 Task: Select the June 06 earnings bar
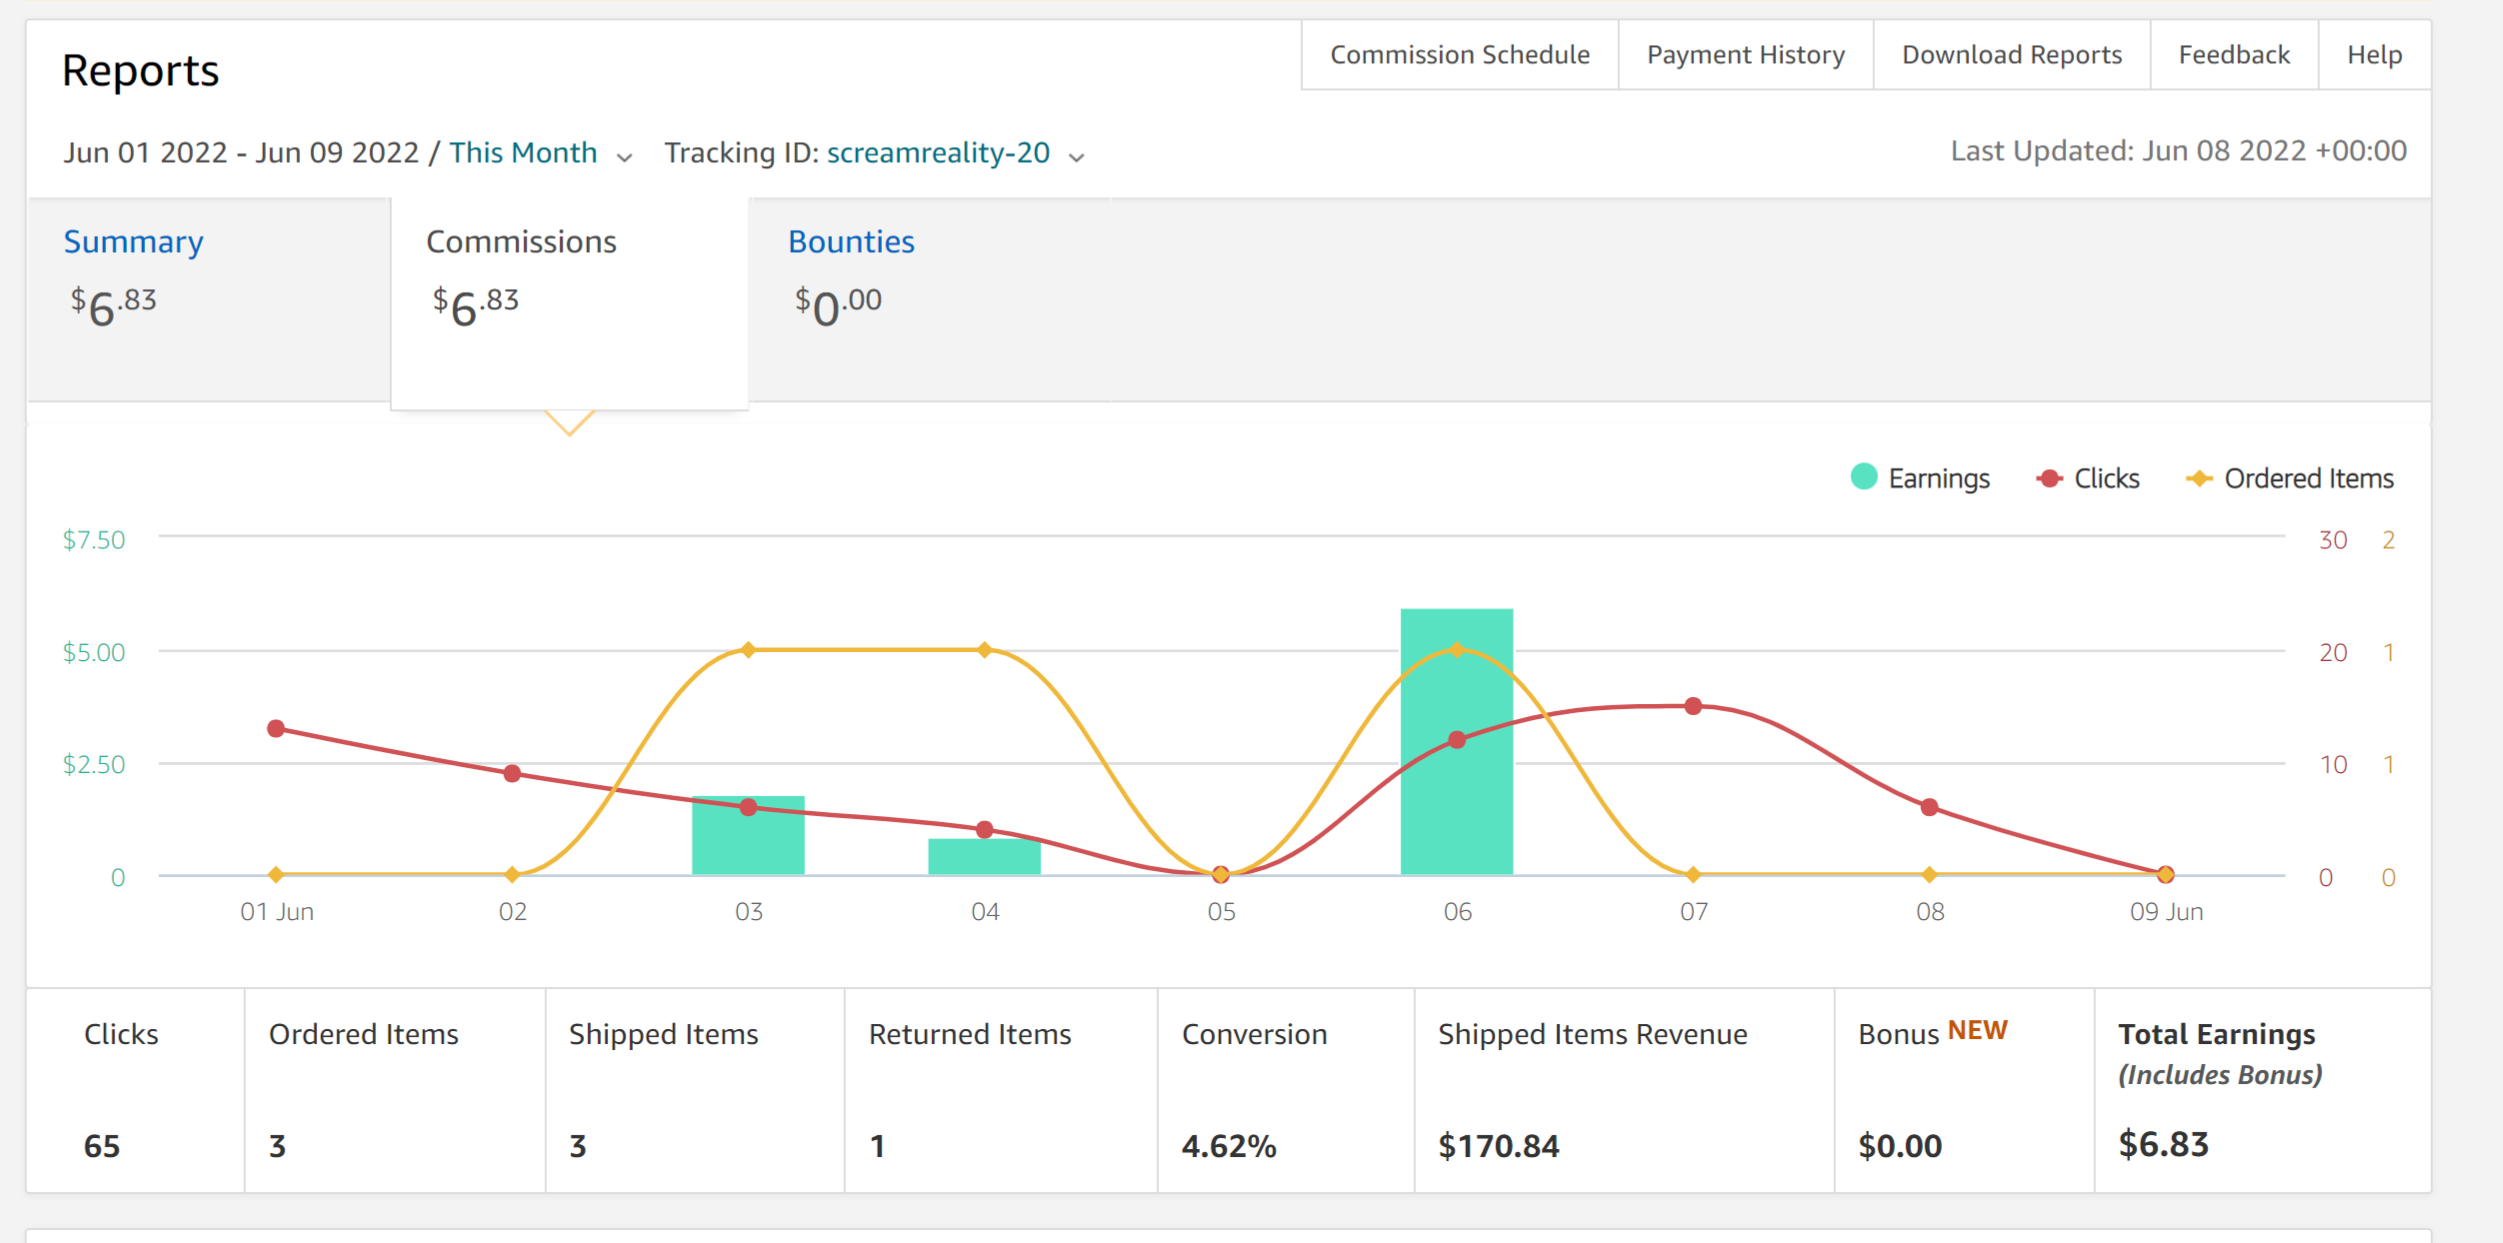point(1456,741)
